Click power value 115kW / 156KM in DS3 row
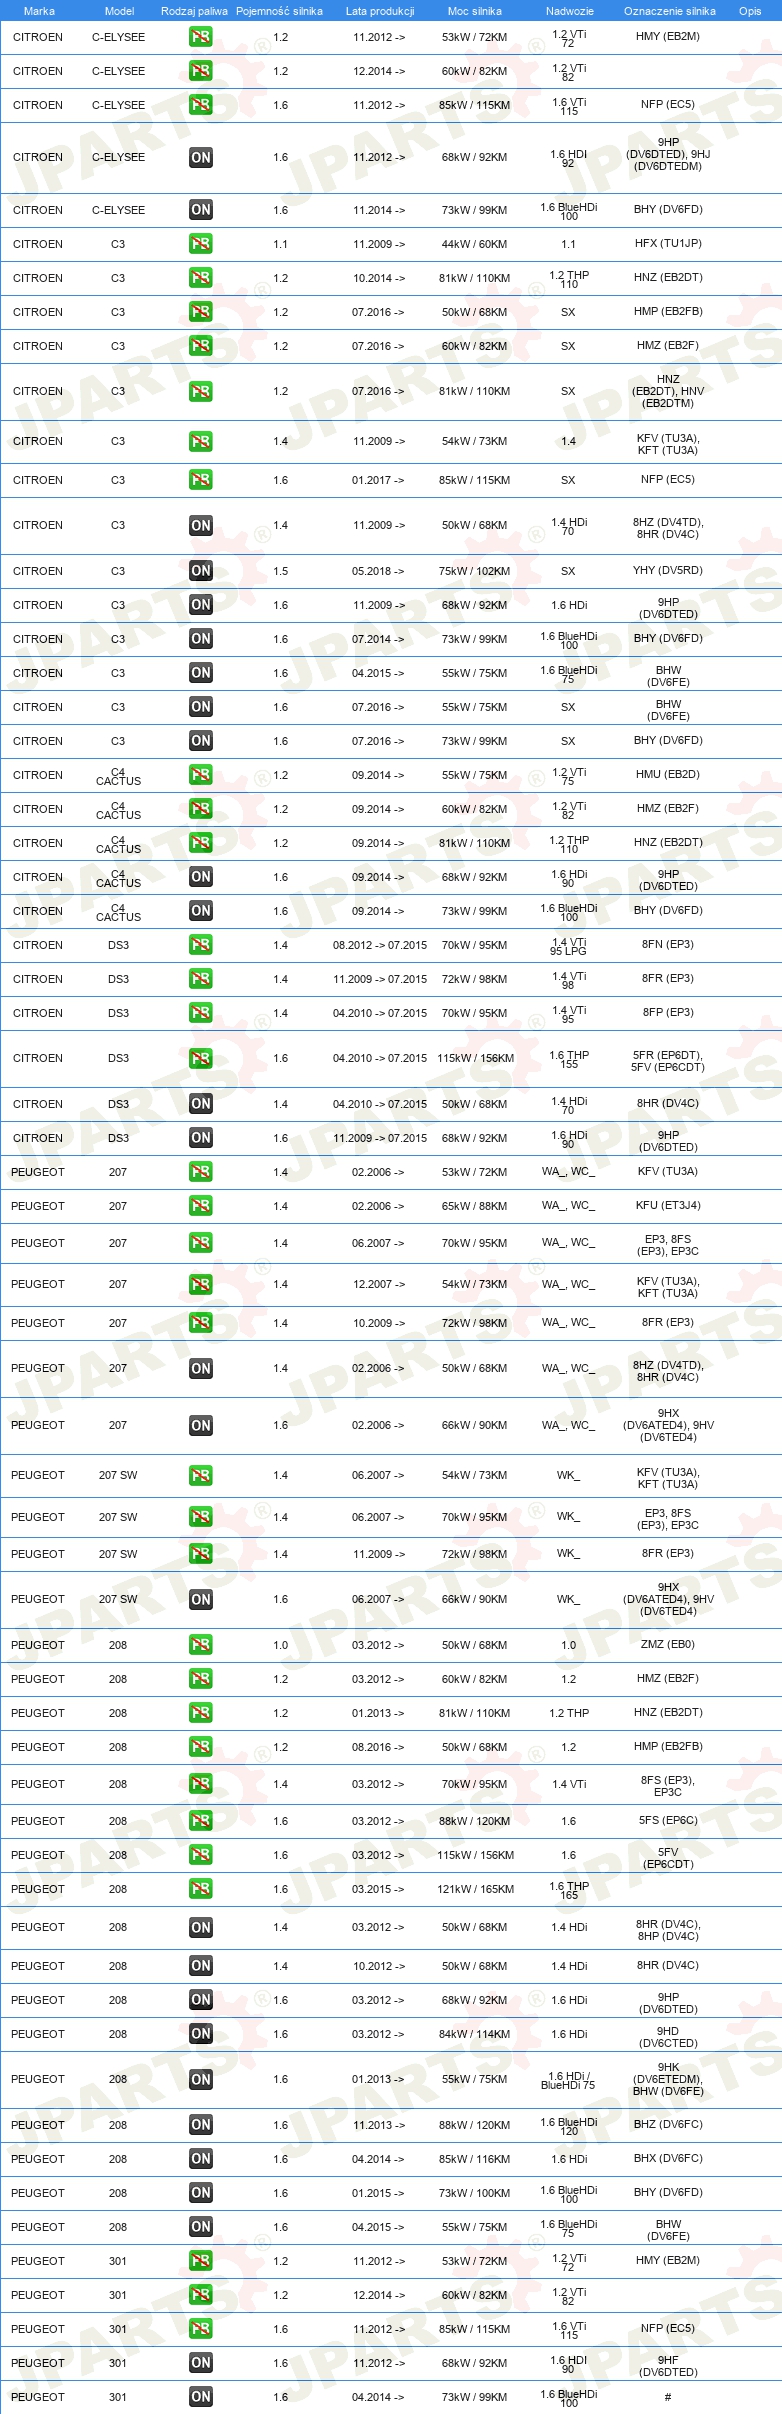The width and height of the screenshot is (782, 2414). (475, 1058)
